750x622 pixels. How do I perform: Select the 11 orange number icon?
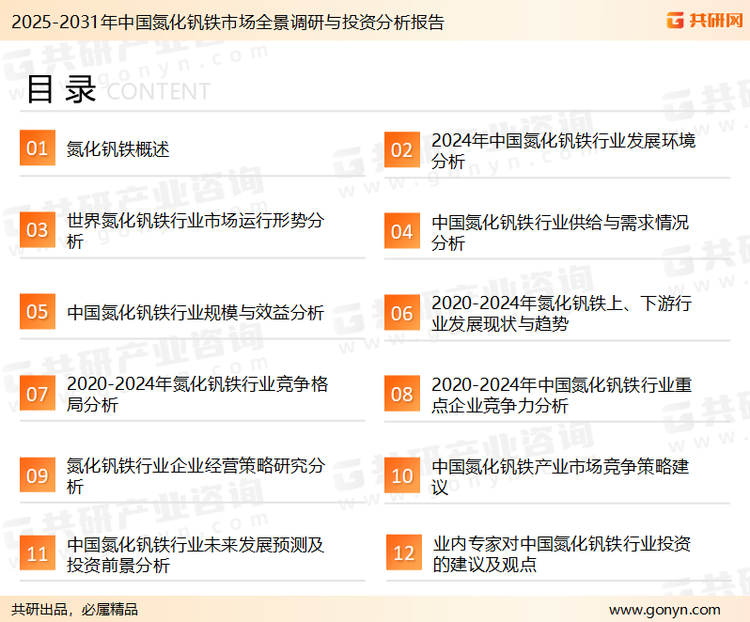click(x=37, y=554)
